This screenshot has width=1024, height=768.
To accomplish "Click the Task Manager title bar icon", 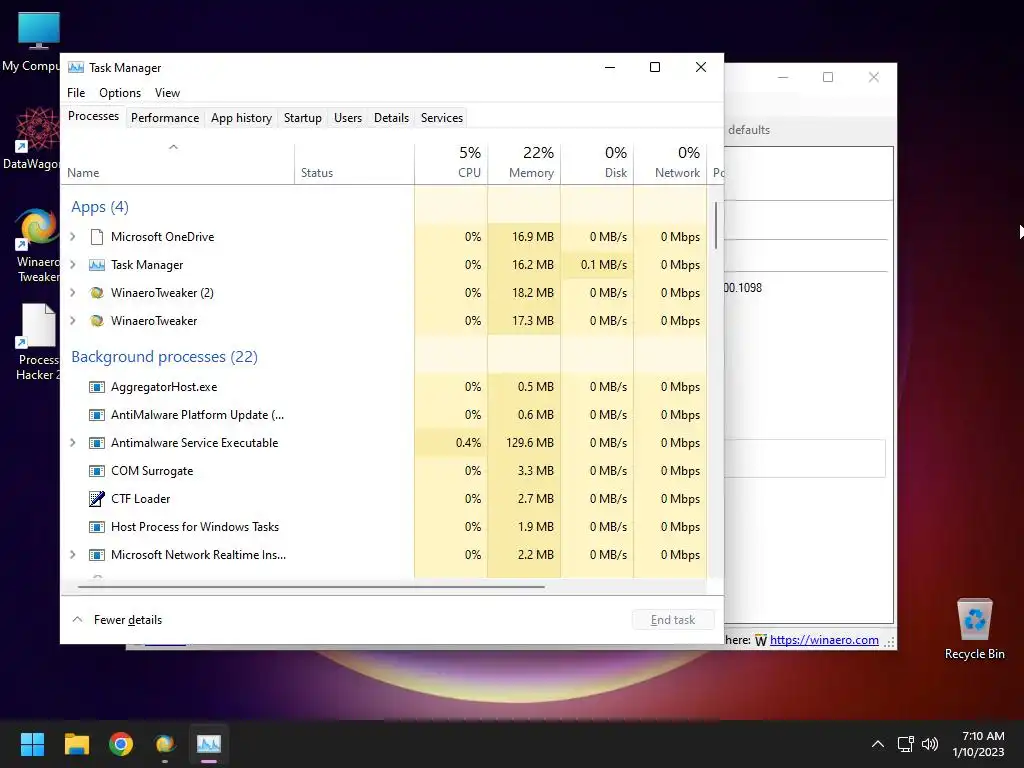I will coord(76,67).
